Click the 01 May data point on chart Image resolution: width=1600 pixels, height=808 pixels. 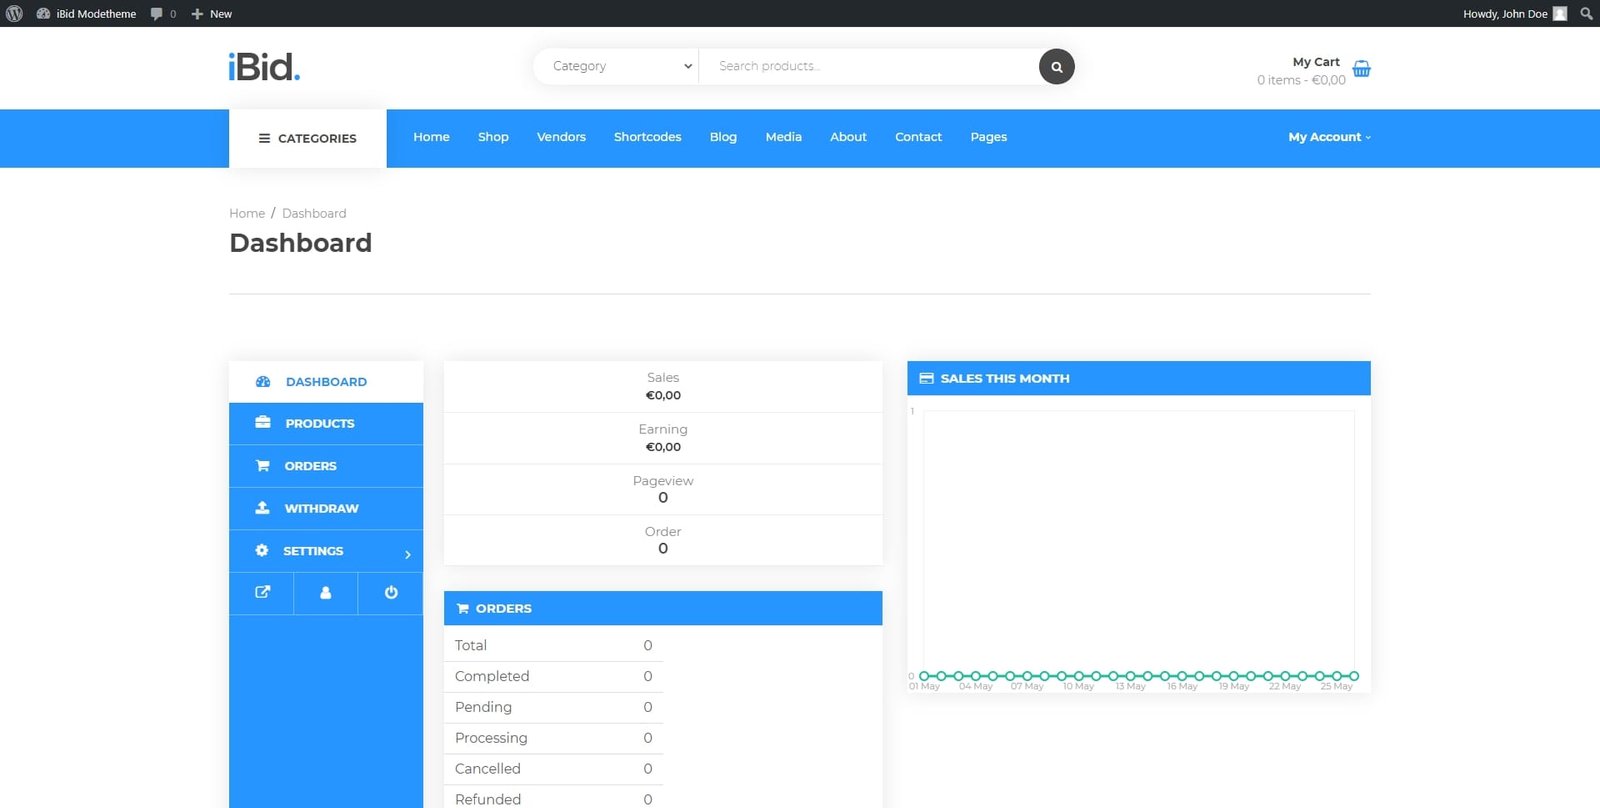[924, 676]
